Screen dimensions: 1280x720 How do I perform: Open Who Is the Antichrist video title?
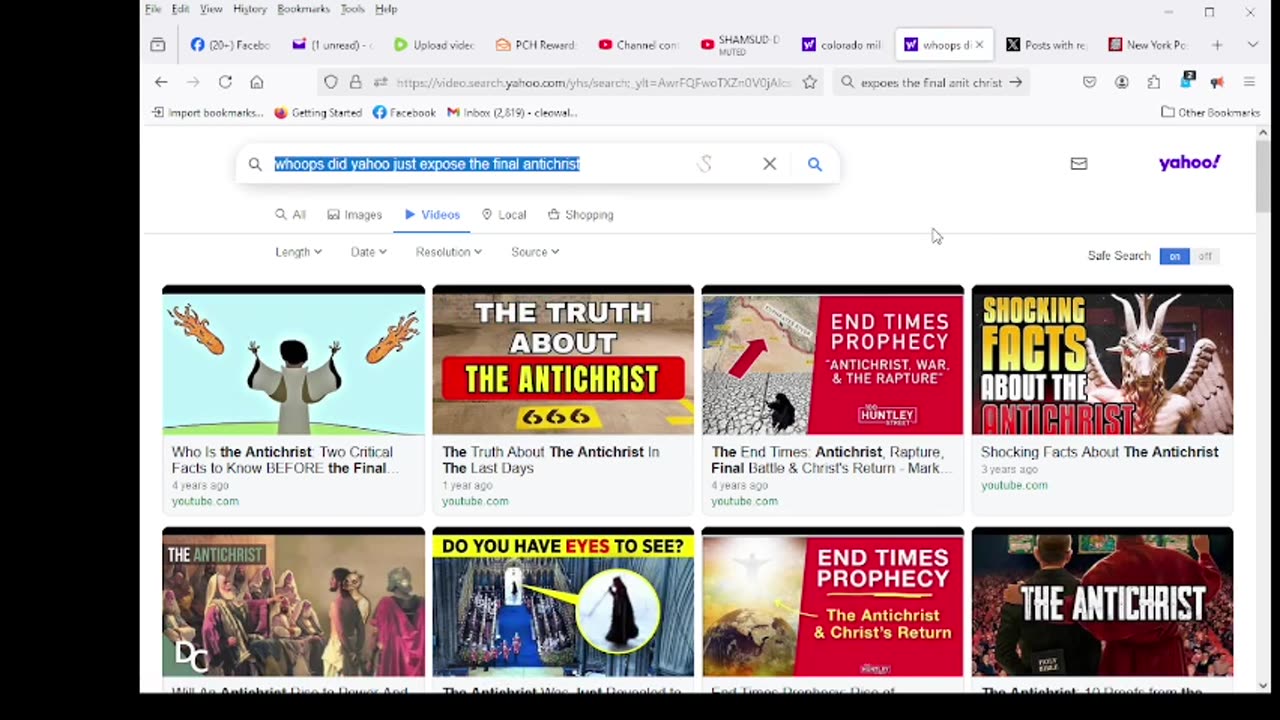coord(286,460)
